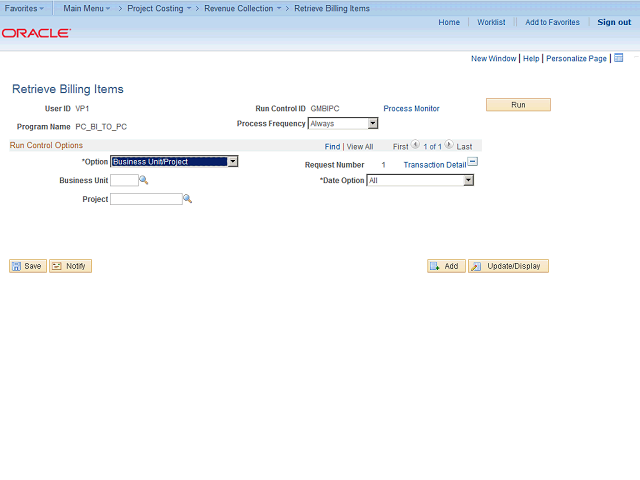Expand the Favorites menu
This screenshot has width=640, height=480.
coord(24,8)
